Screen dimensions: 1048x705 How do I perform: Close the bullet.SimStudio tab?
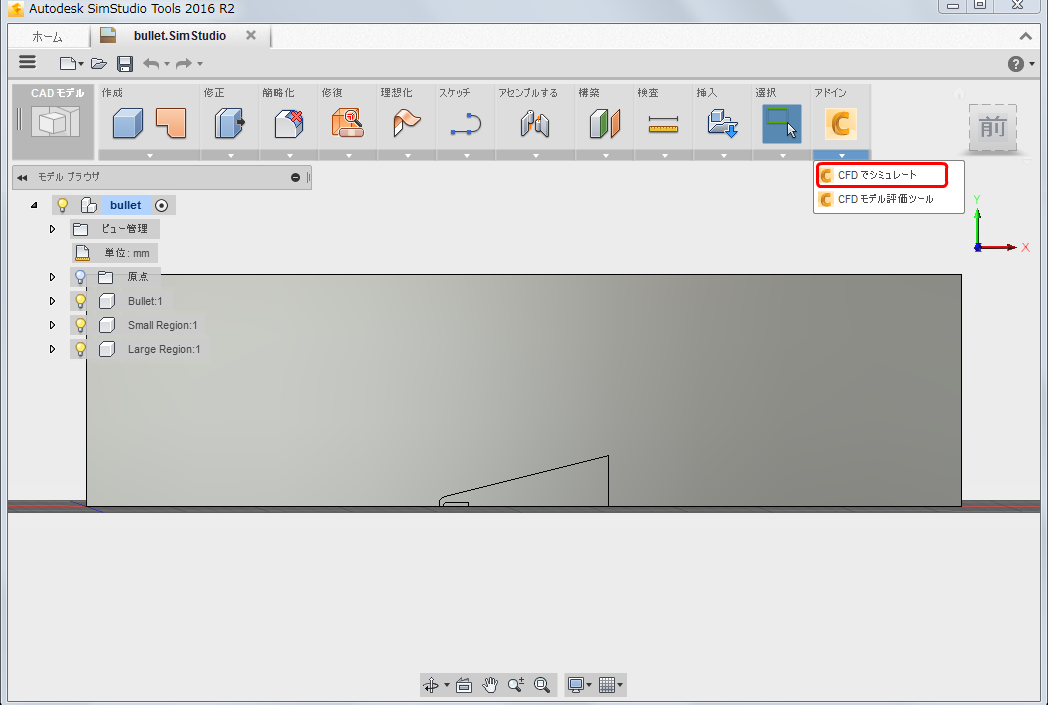[251, 35]
